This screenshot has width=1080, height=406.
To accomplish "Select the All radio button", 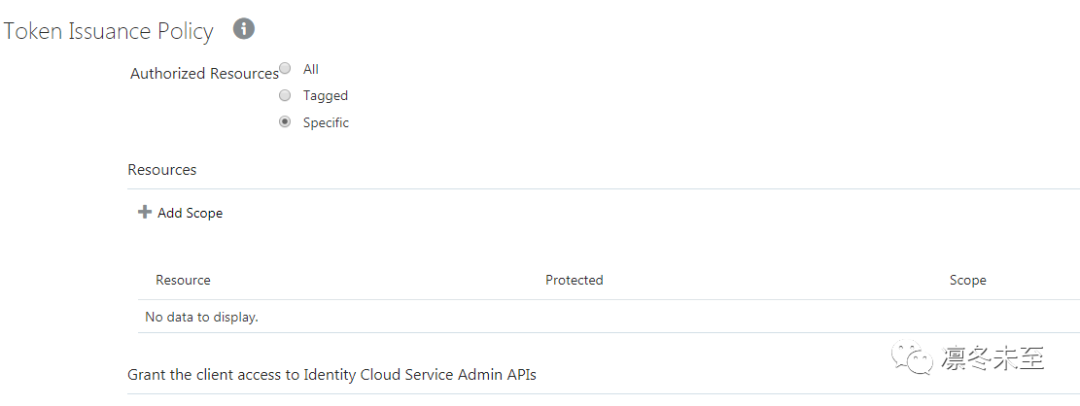I will pos(285,69).
